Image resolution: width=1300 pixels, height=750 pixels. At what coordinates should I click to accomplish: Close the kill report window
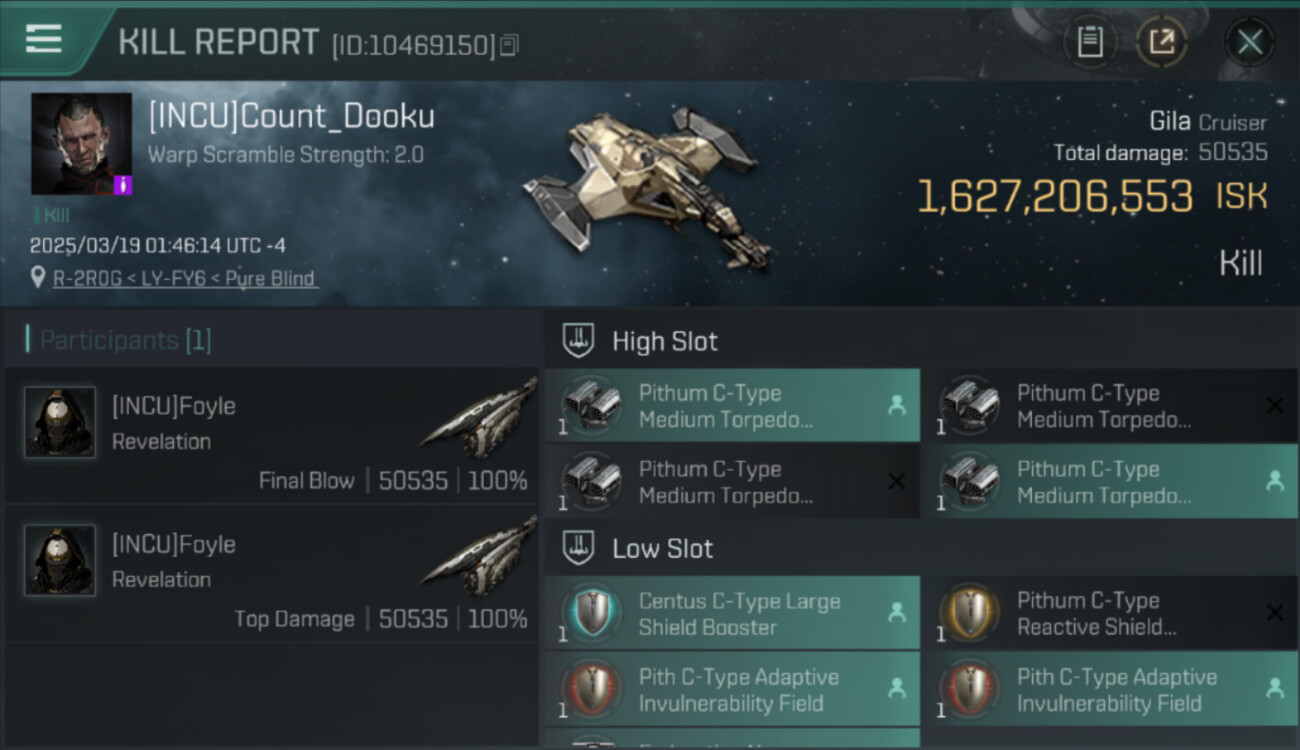click(1249, 42)
